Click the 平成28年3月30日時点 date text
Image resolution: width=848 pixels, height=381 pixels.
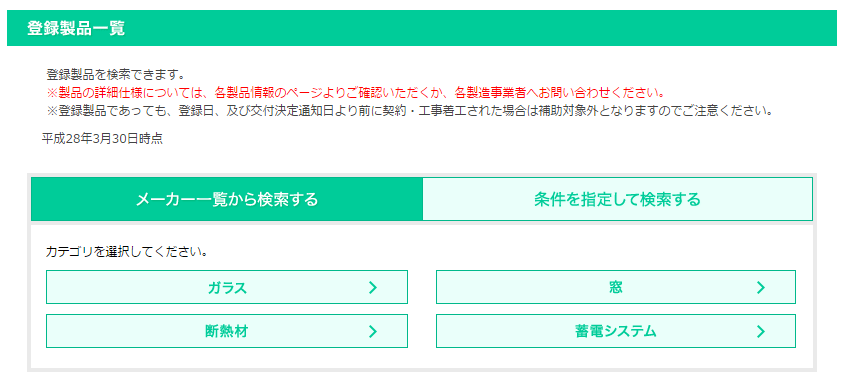(102, 139)
